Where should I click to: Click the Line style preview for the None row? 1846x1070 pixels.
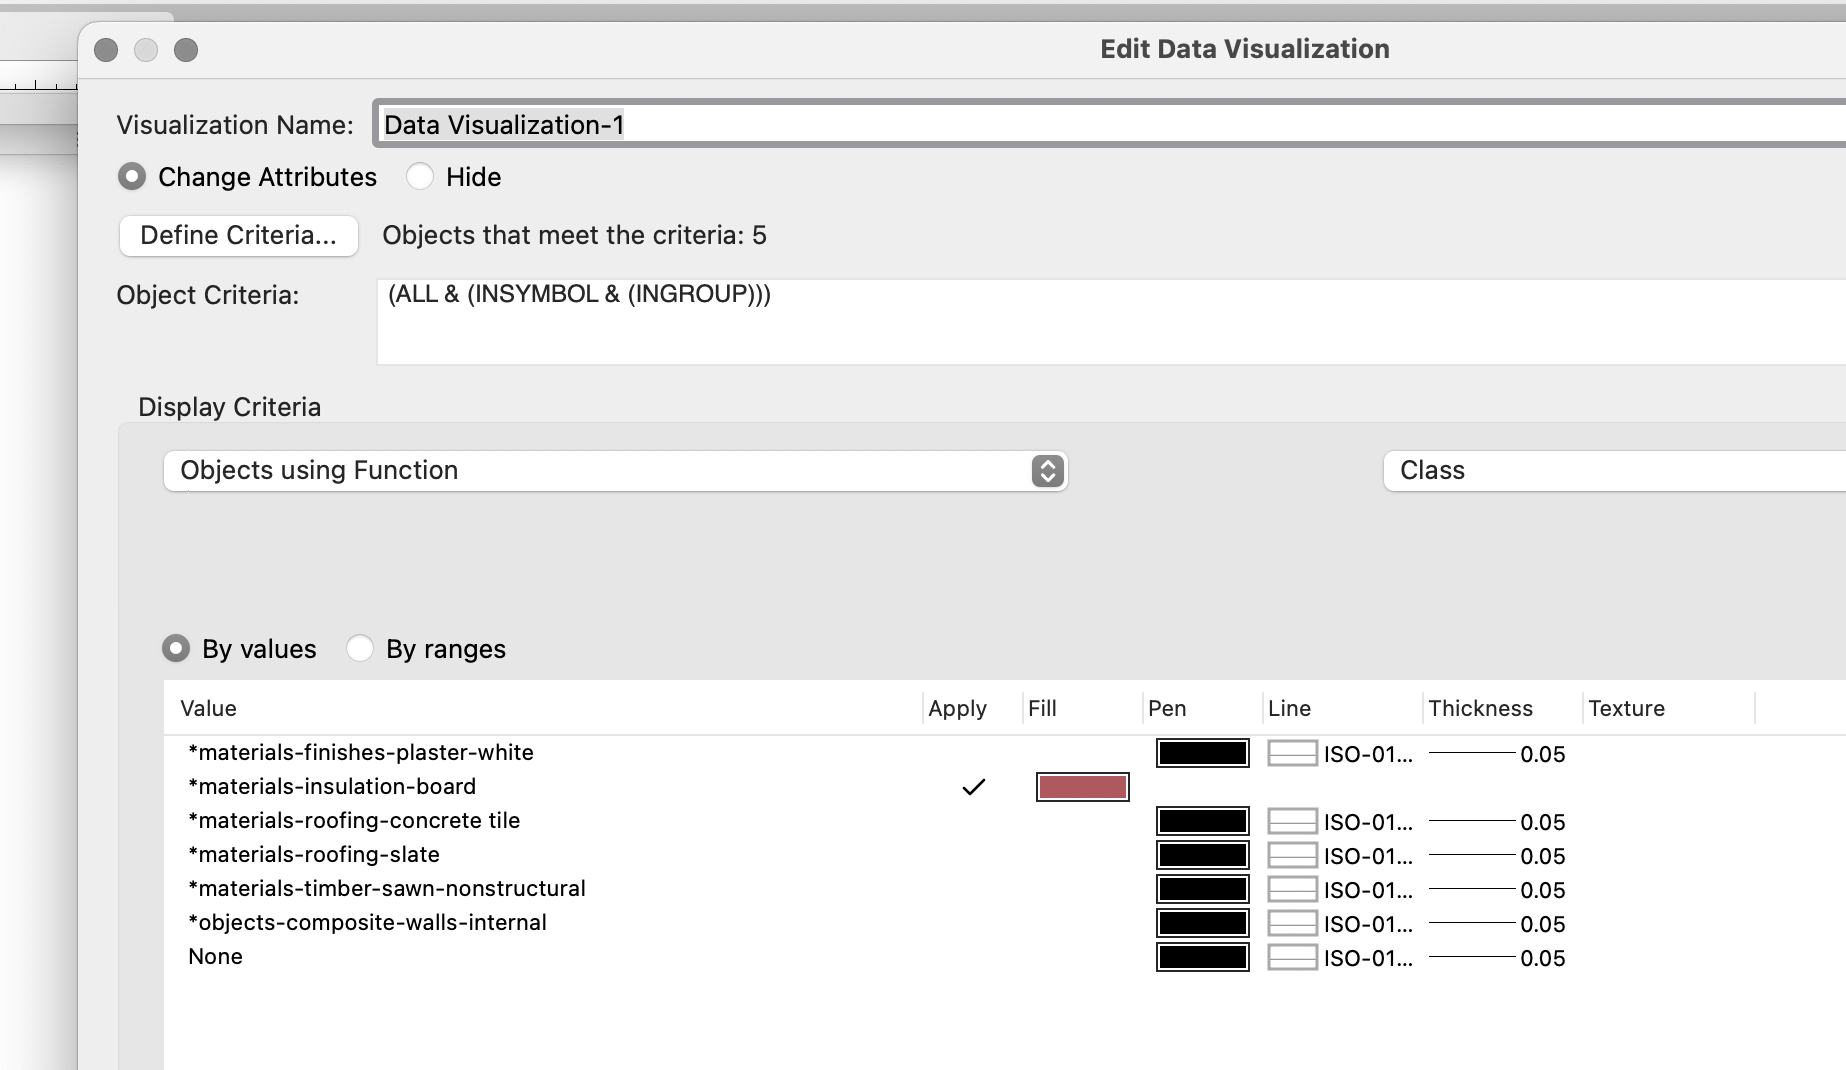(x=1291, y=957)
